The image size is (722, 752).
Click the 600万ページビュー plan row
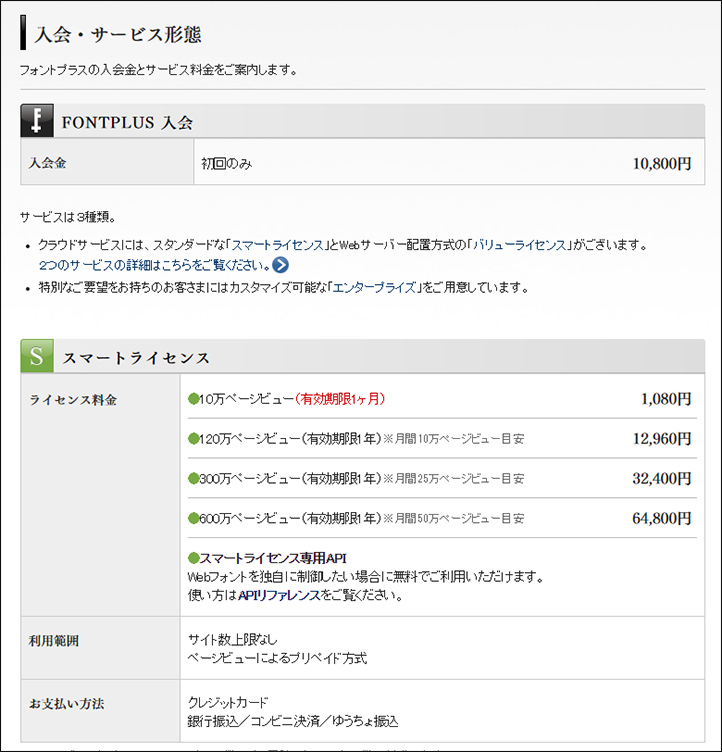click(442, 518)
